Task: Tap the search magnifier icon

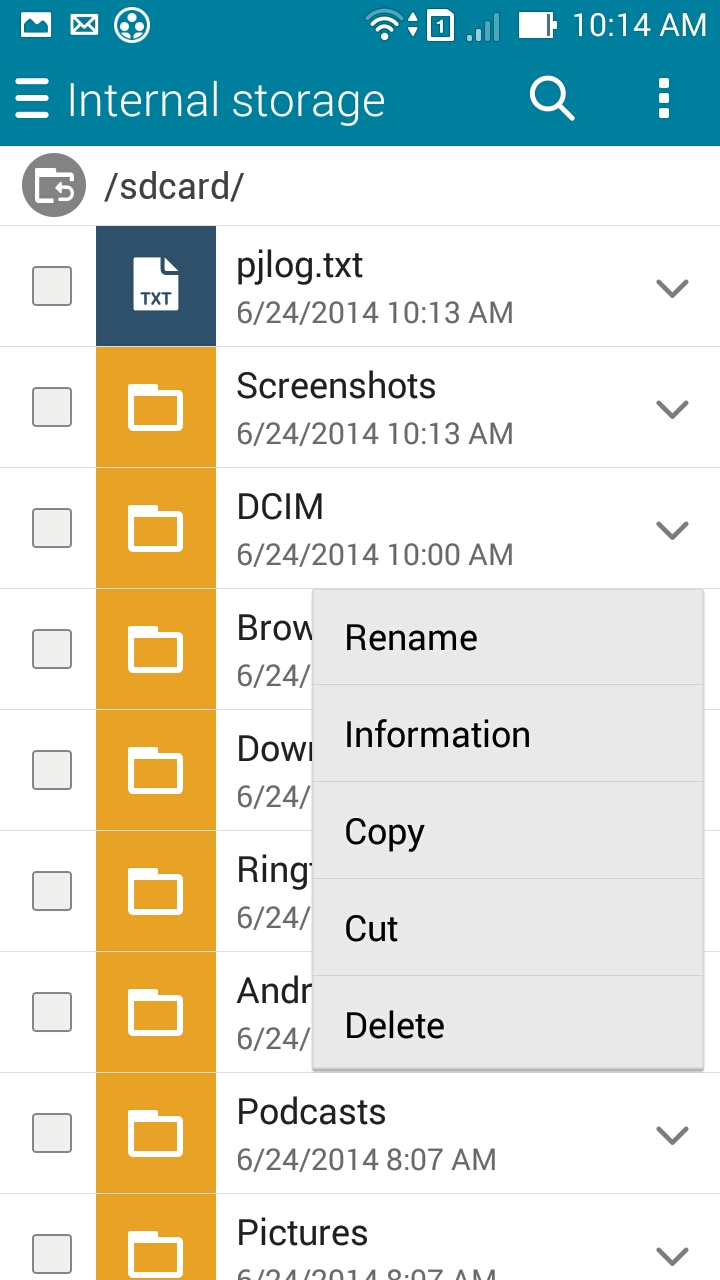Action: [x=551, y=99]
